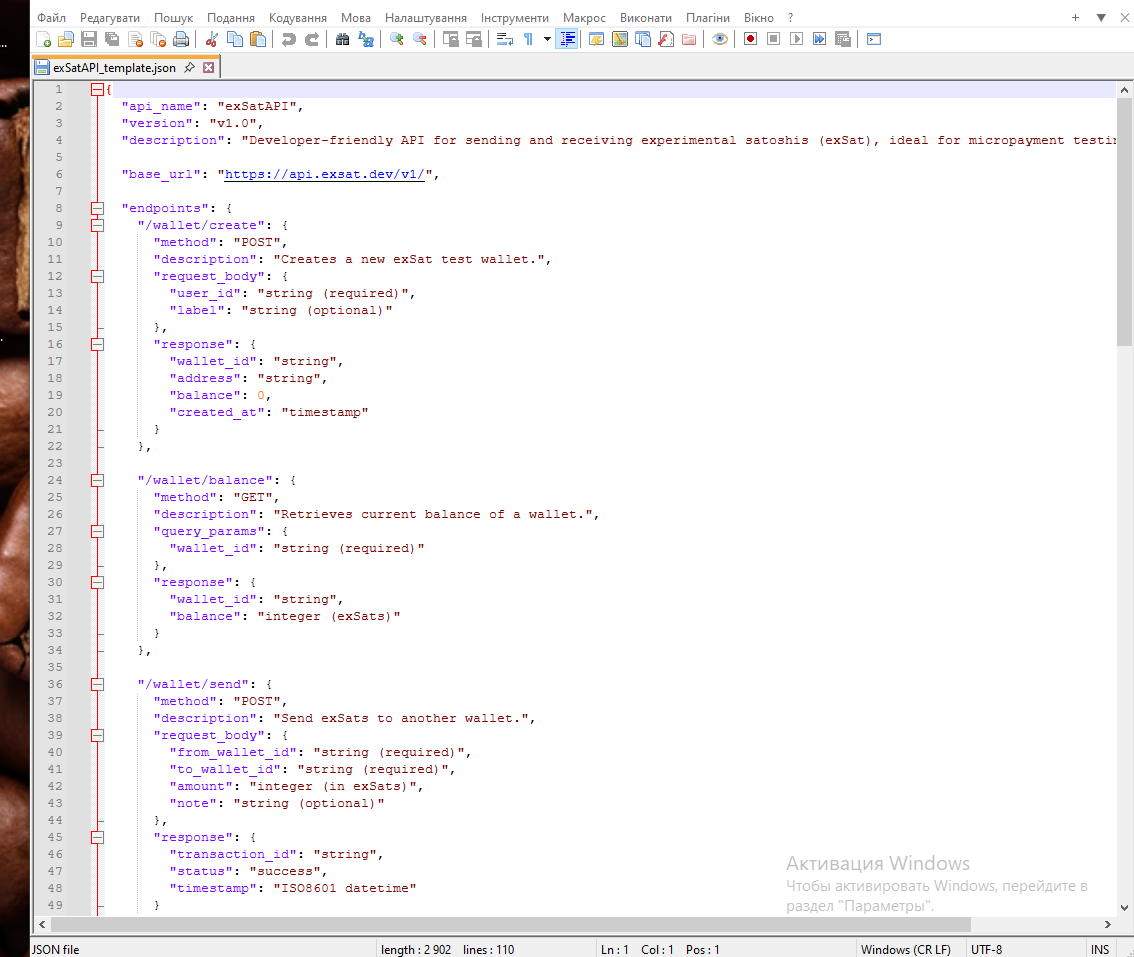Open tab list triangle at top right
This screenshot has width=1134, height=957.
coord(1101,17)
